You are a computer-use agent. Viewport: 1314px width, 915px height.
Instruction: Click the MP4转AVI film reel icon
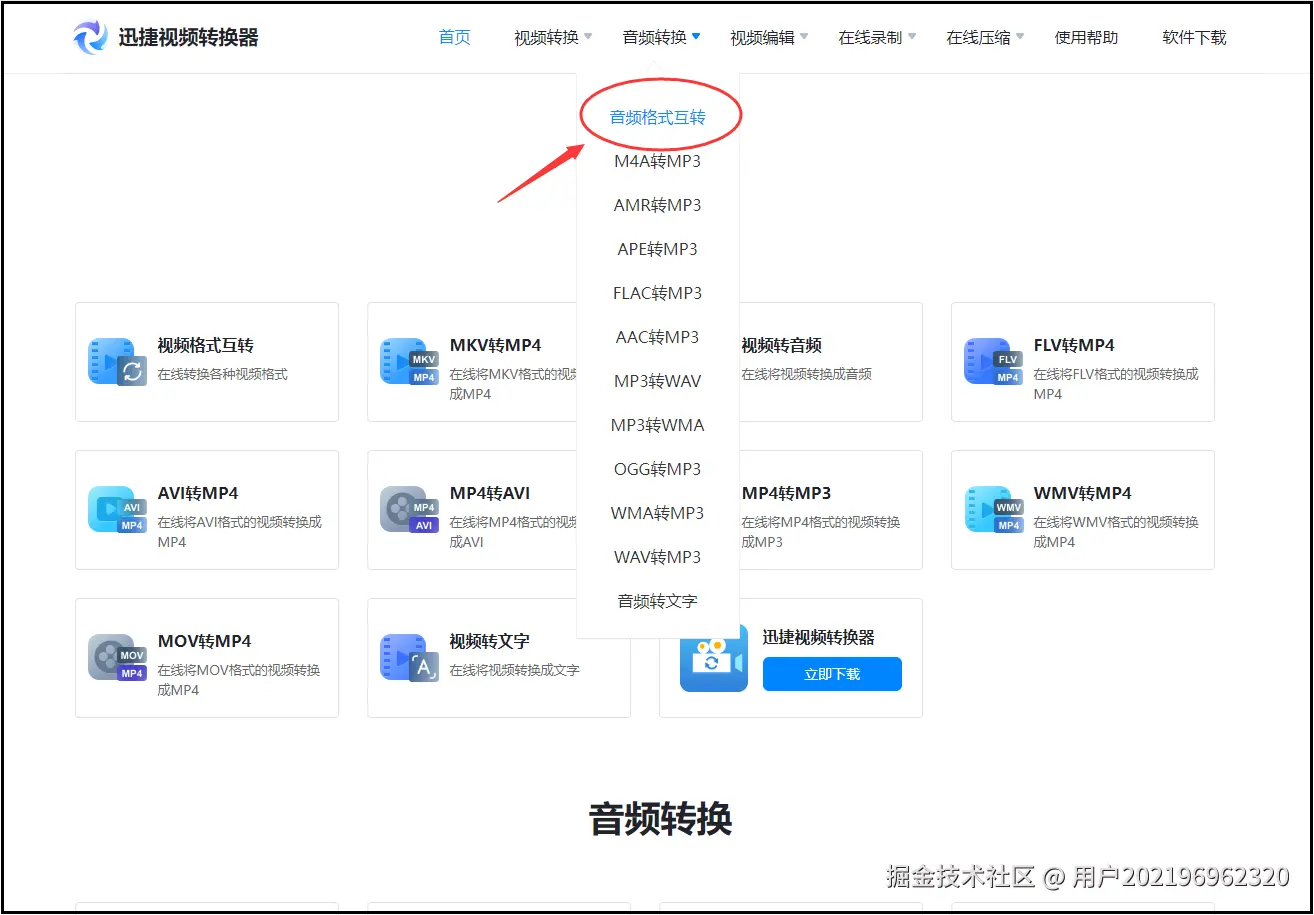(409, 509)
